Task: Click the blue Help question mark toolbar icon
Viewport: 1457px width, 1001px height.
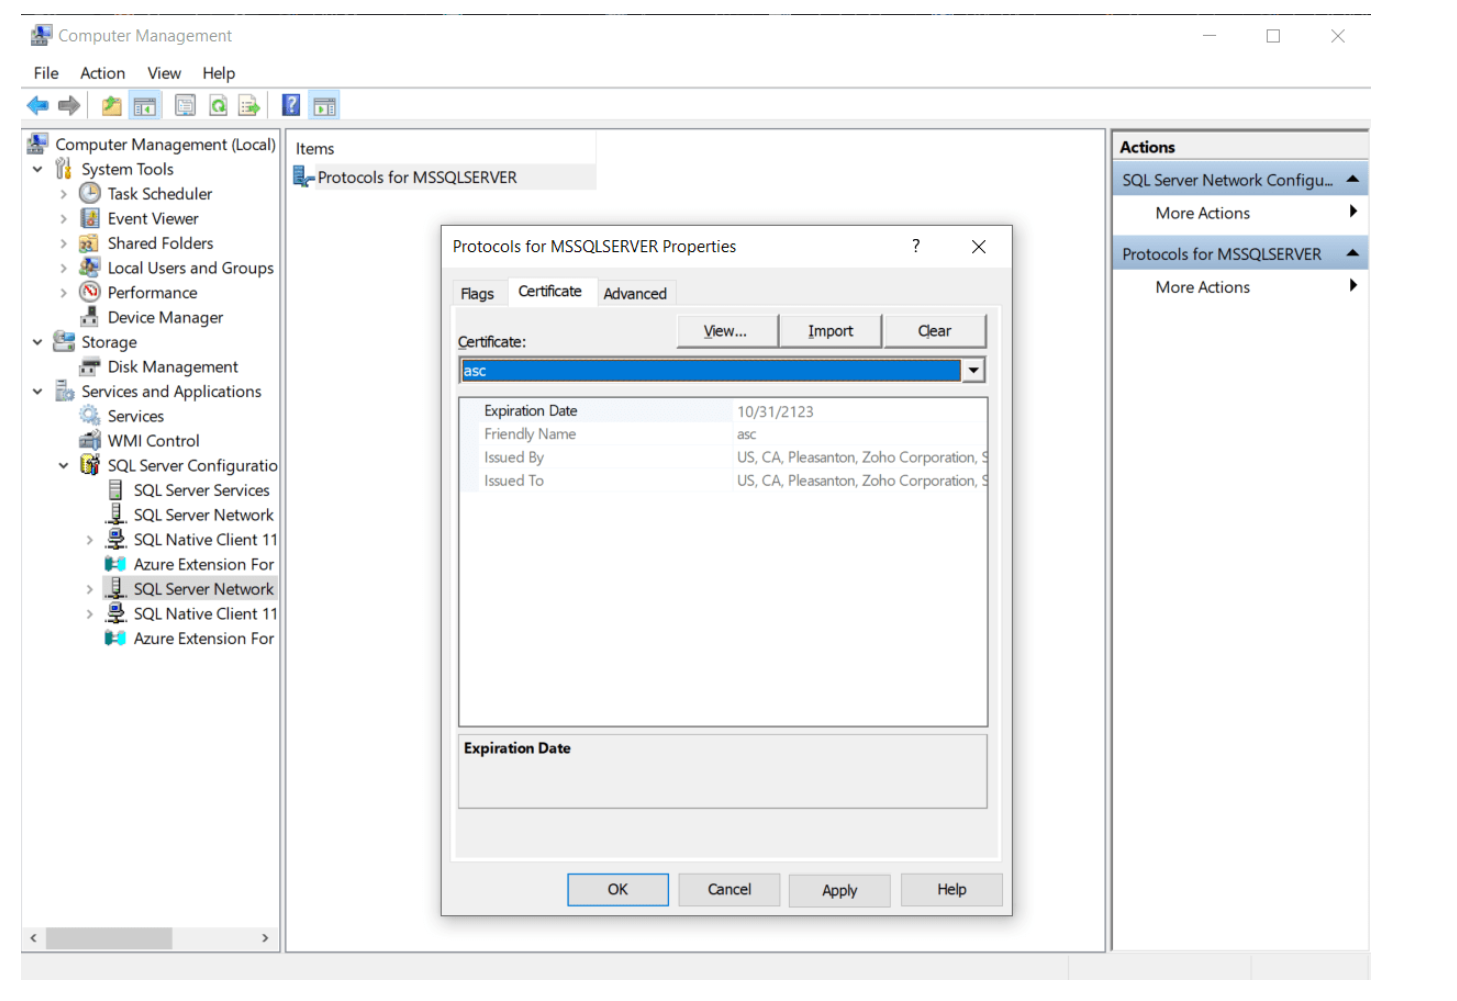Action: pyautogui.click(x=291, y=105)
